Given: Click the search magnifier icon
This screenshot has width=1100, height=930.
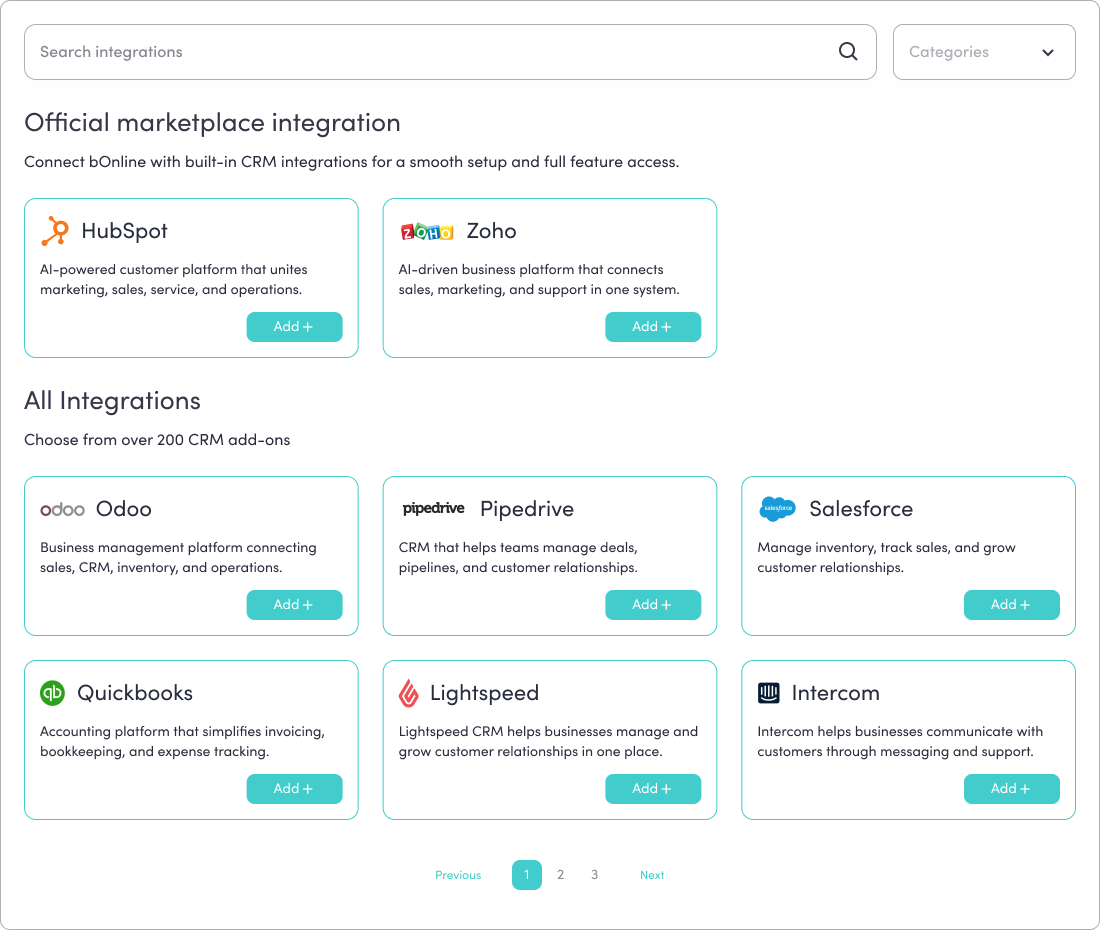Looking at the screenshot, I should coord(848,52).
